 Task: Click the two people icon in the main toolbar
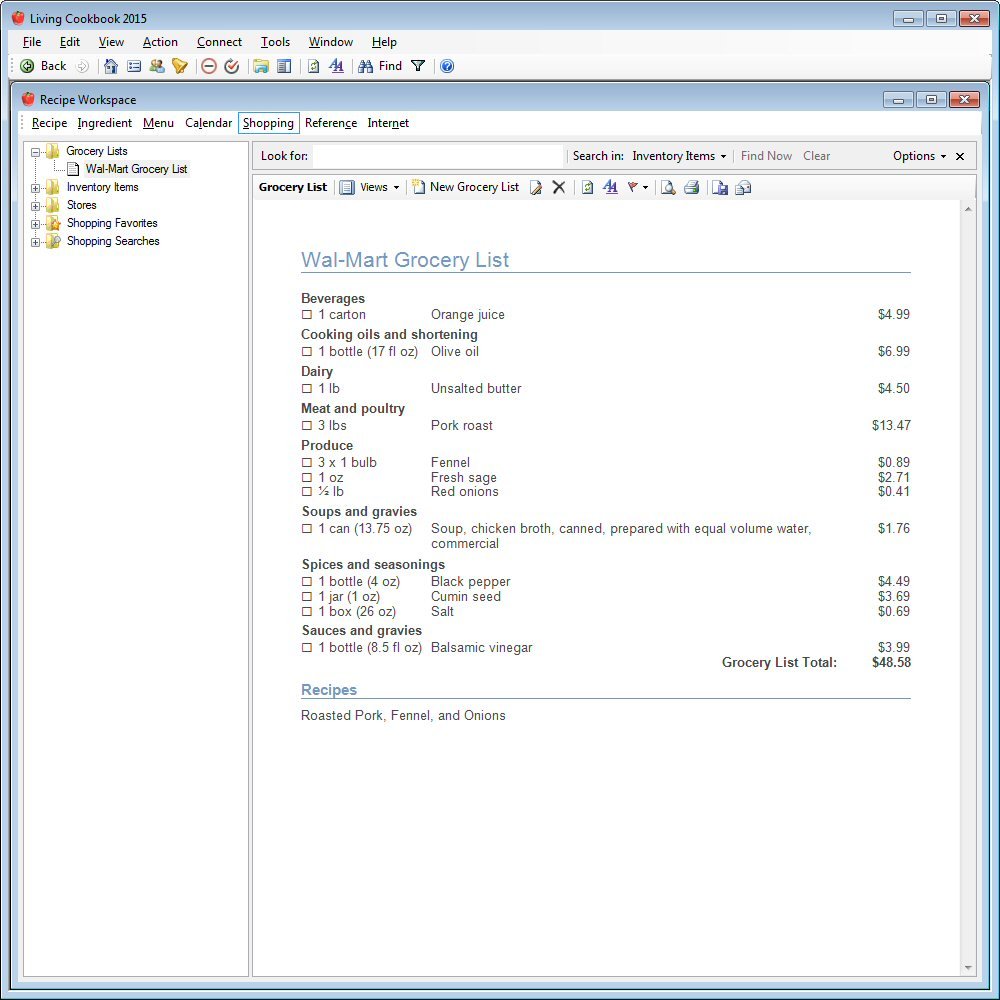157,66
